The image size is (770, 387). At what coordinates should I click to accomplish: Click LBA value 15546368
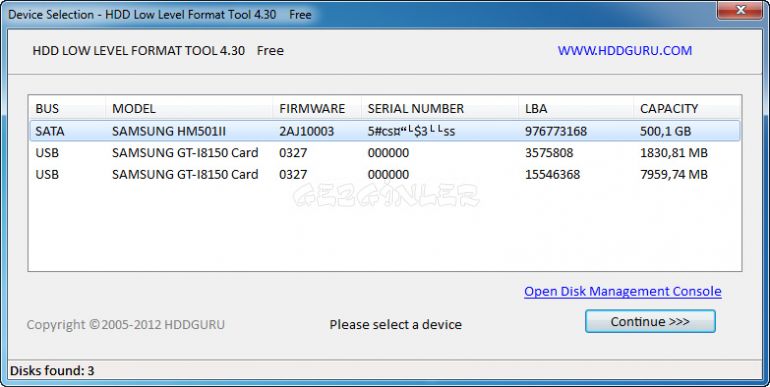[x=552, y=174]
